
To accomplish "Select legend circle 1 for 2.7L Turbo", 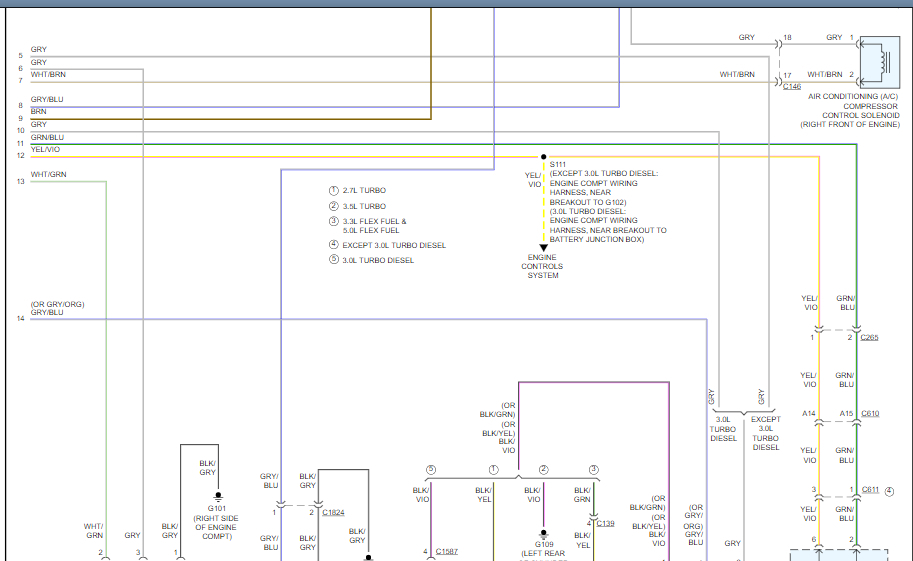I will click(334, 190).
